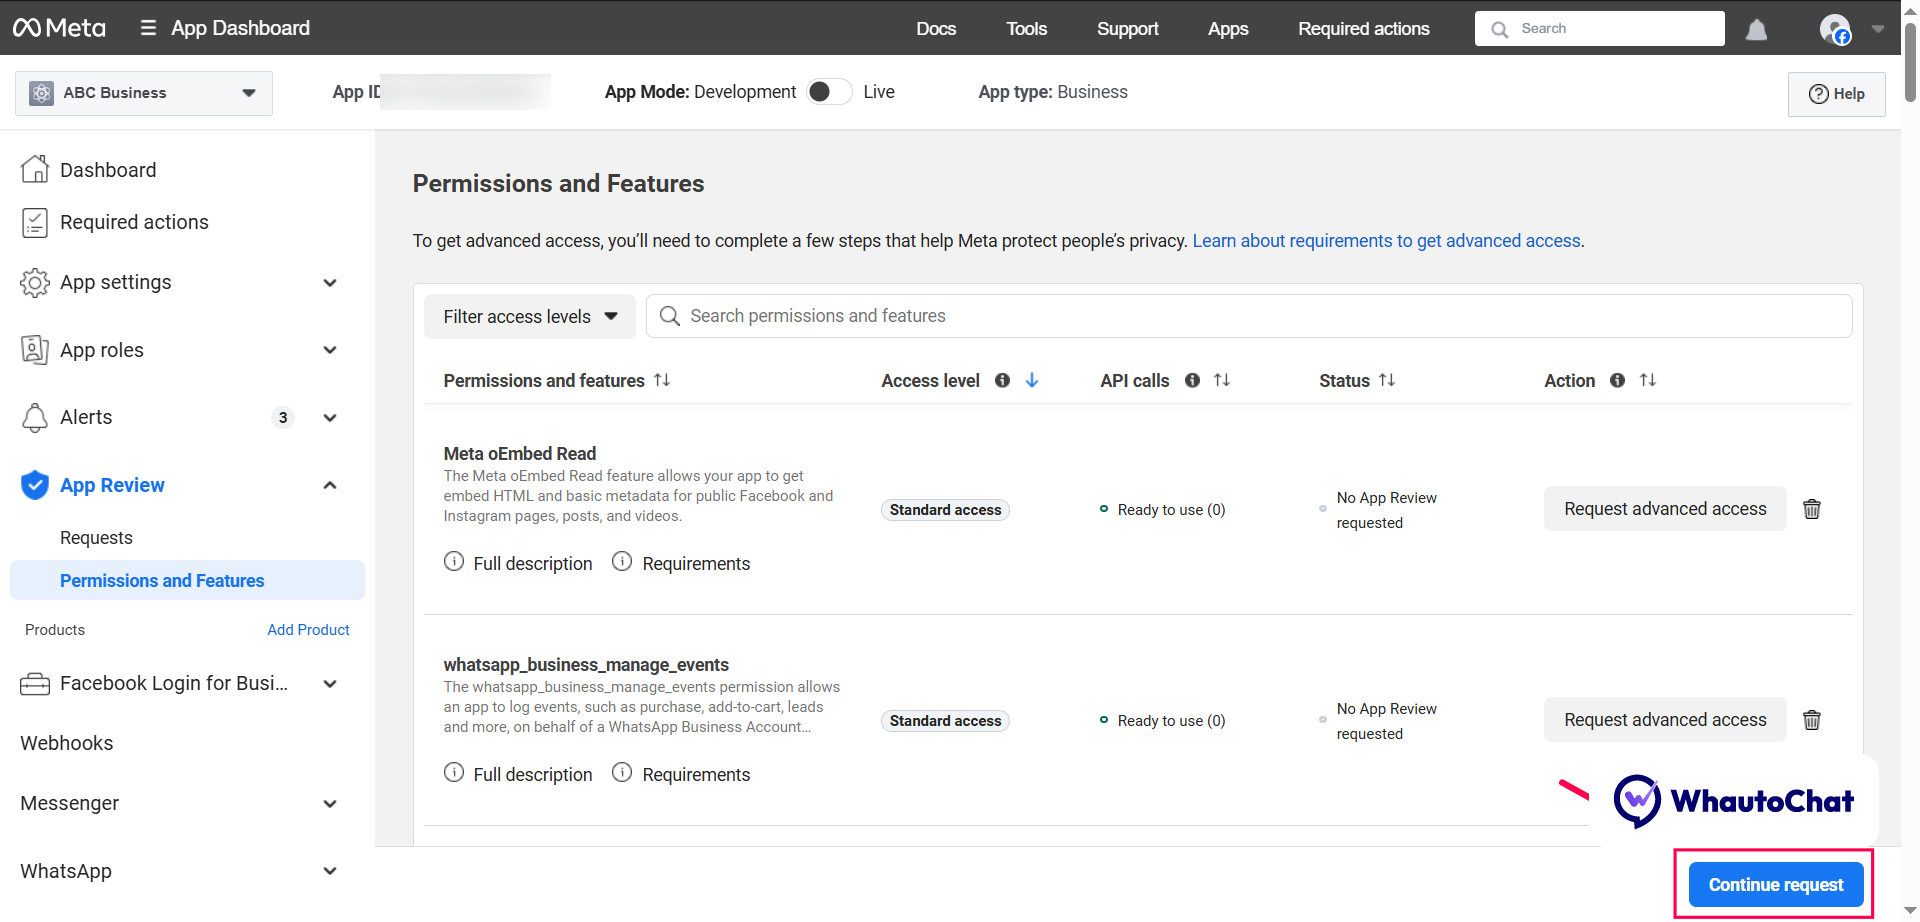Click the Continue request button
The width and height of the screenshot is (1920, 922).
tap(1775, 885)
